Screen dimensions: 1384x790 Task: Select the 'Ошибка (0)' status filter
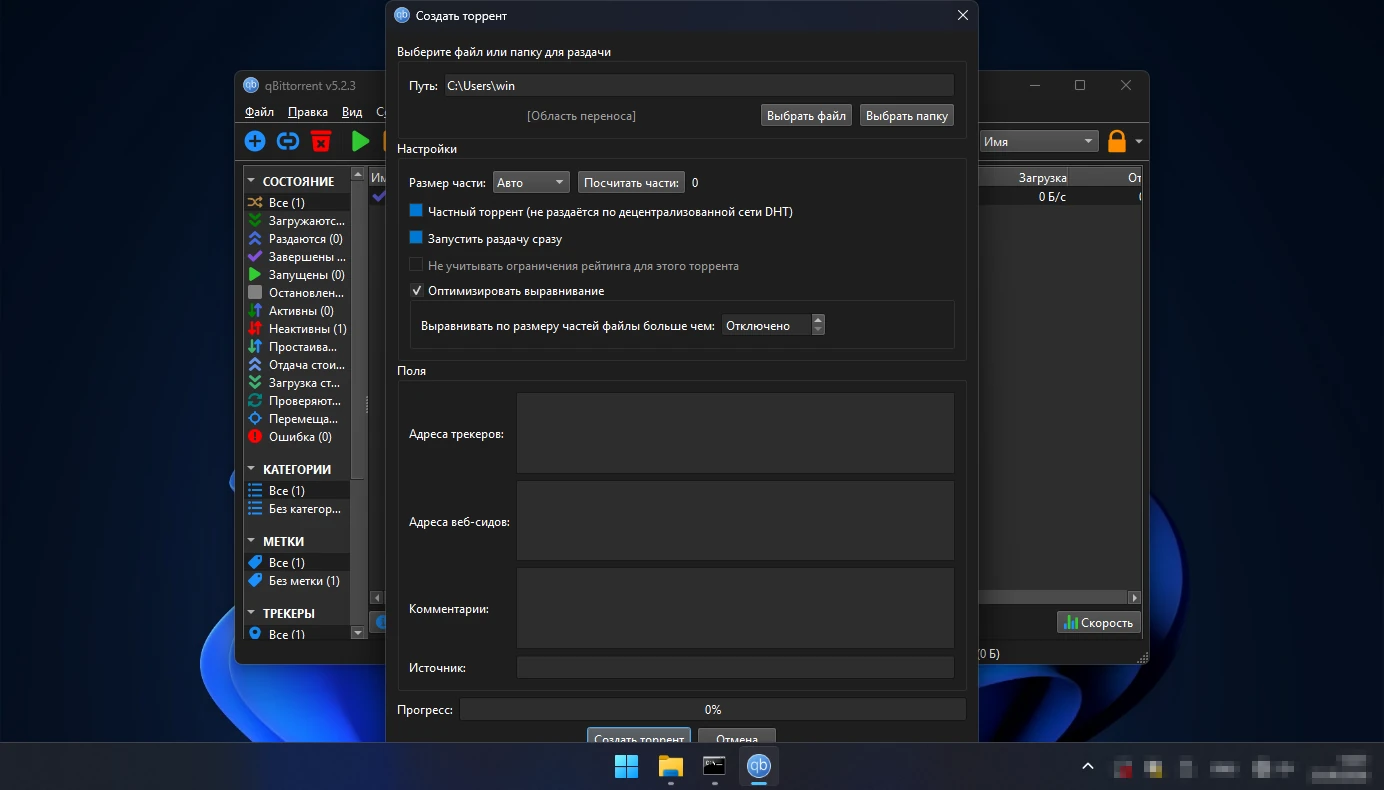point(297,437)
